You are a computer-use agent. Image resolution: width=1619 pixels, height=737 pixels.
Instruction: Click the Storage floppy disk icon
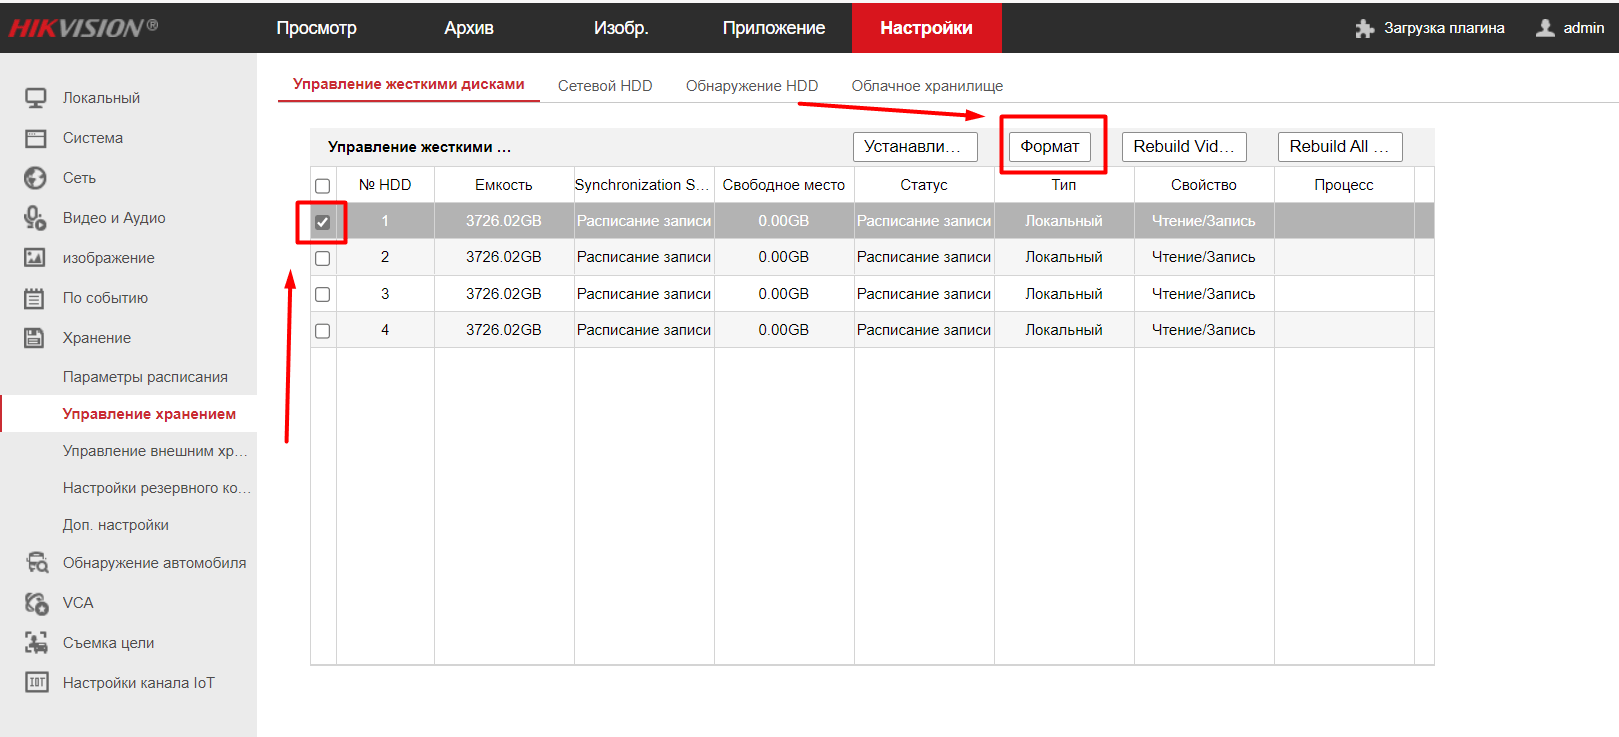(36, 338)
